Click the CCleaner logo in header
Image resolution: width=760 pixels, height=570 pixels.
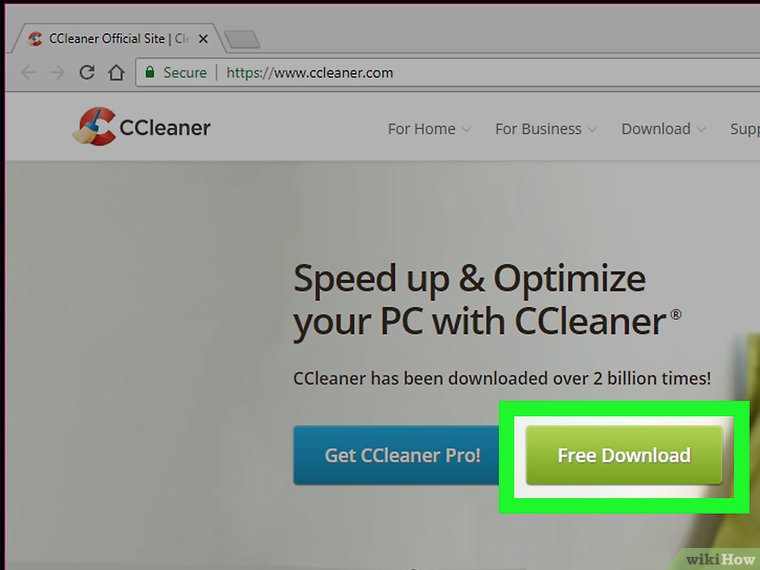click(x=142, y=127)
